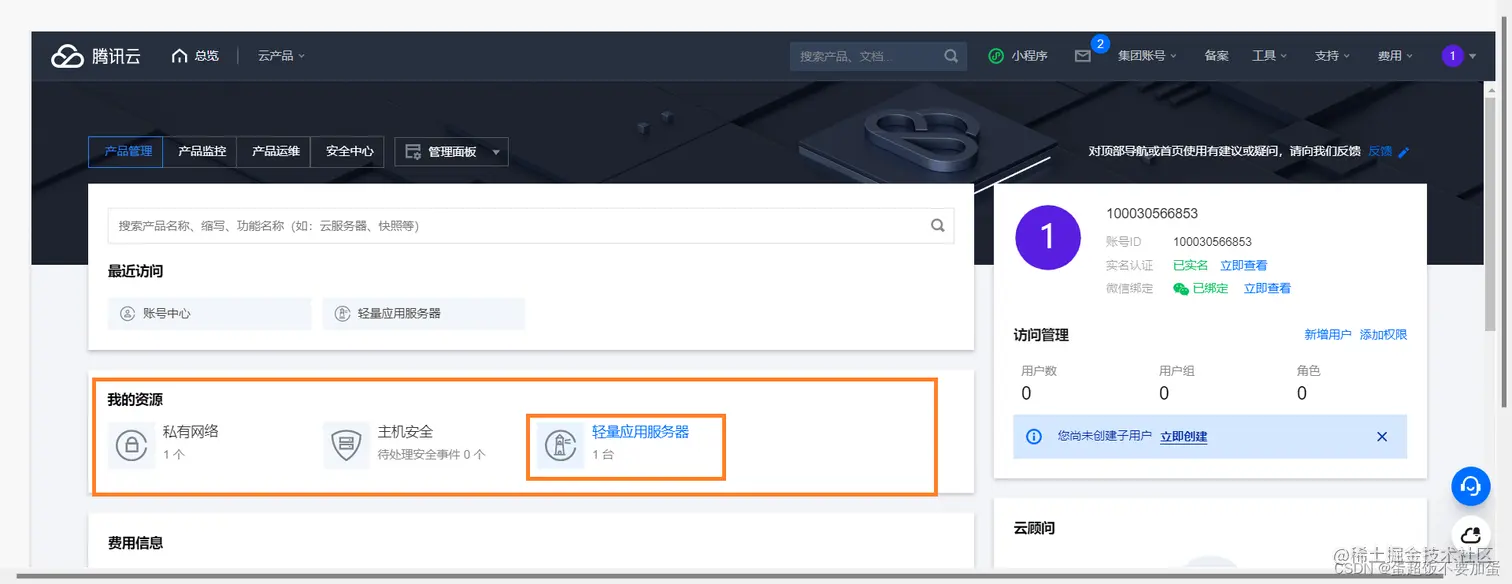The image size is (1512, 584).
Task: Expand the 工具 dropdown menu
Action: pos(1269,56)
